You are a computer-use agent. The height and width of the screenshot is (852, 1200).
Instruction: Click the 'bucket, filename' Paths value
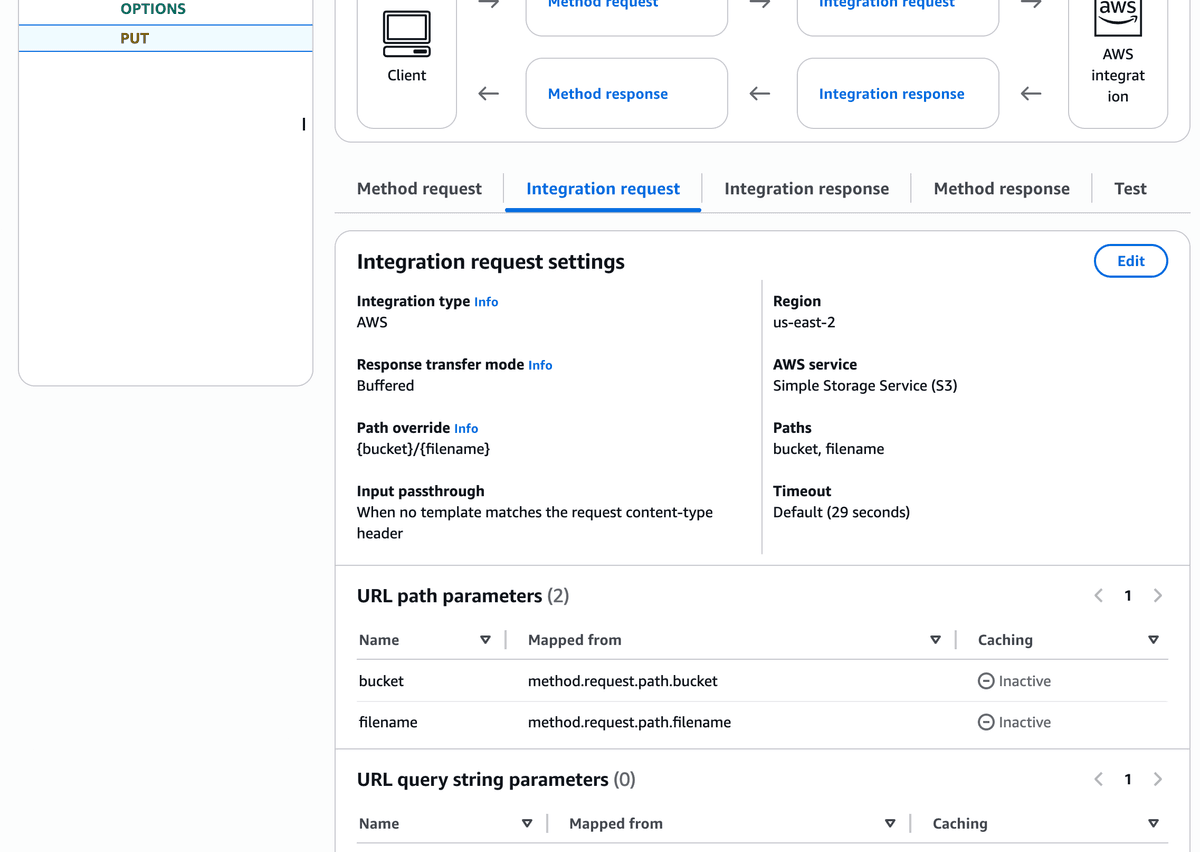click(828, 449)
